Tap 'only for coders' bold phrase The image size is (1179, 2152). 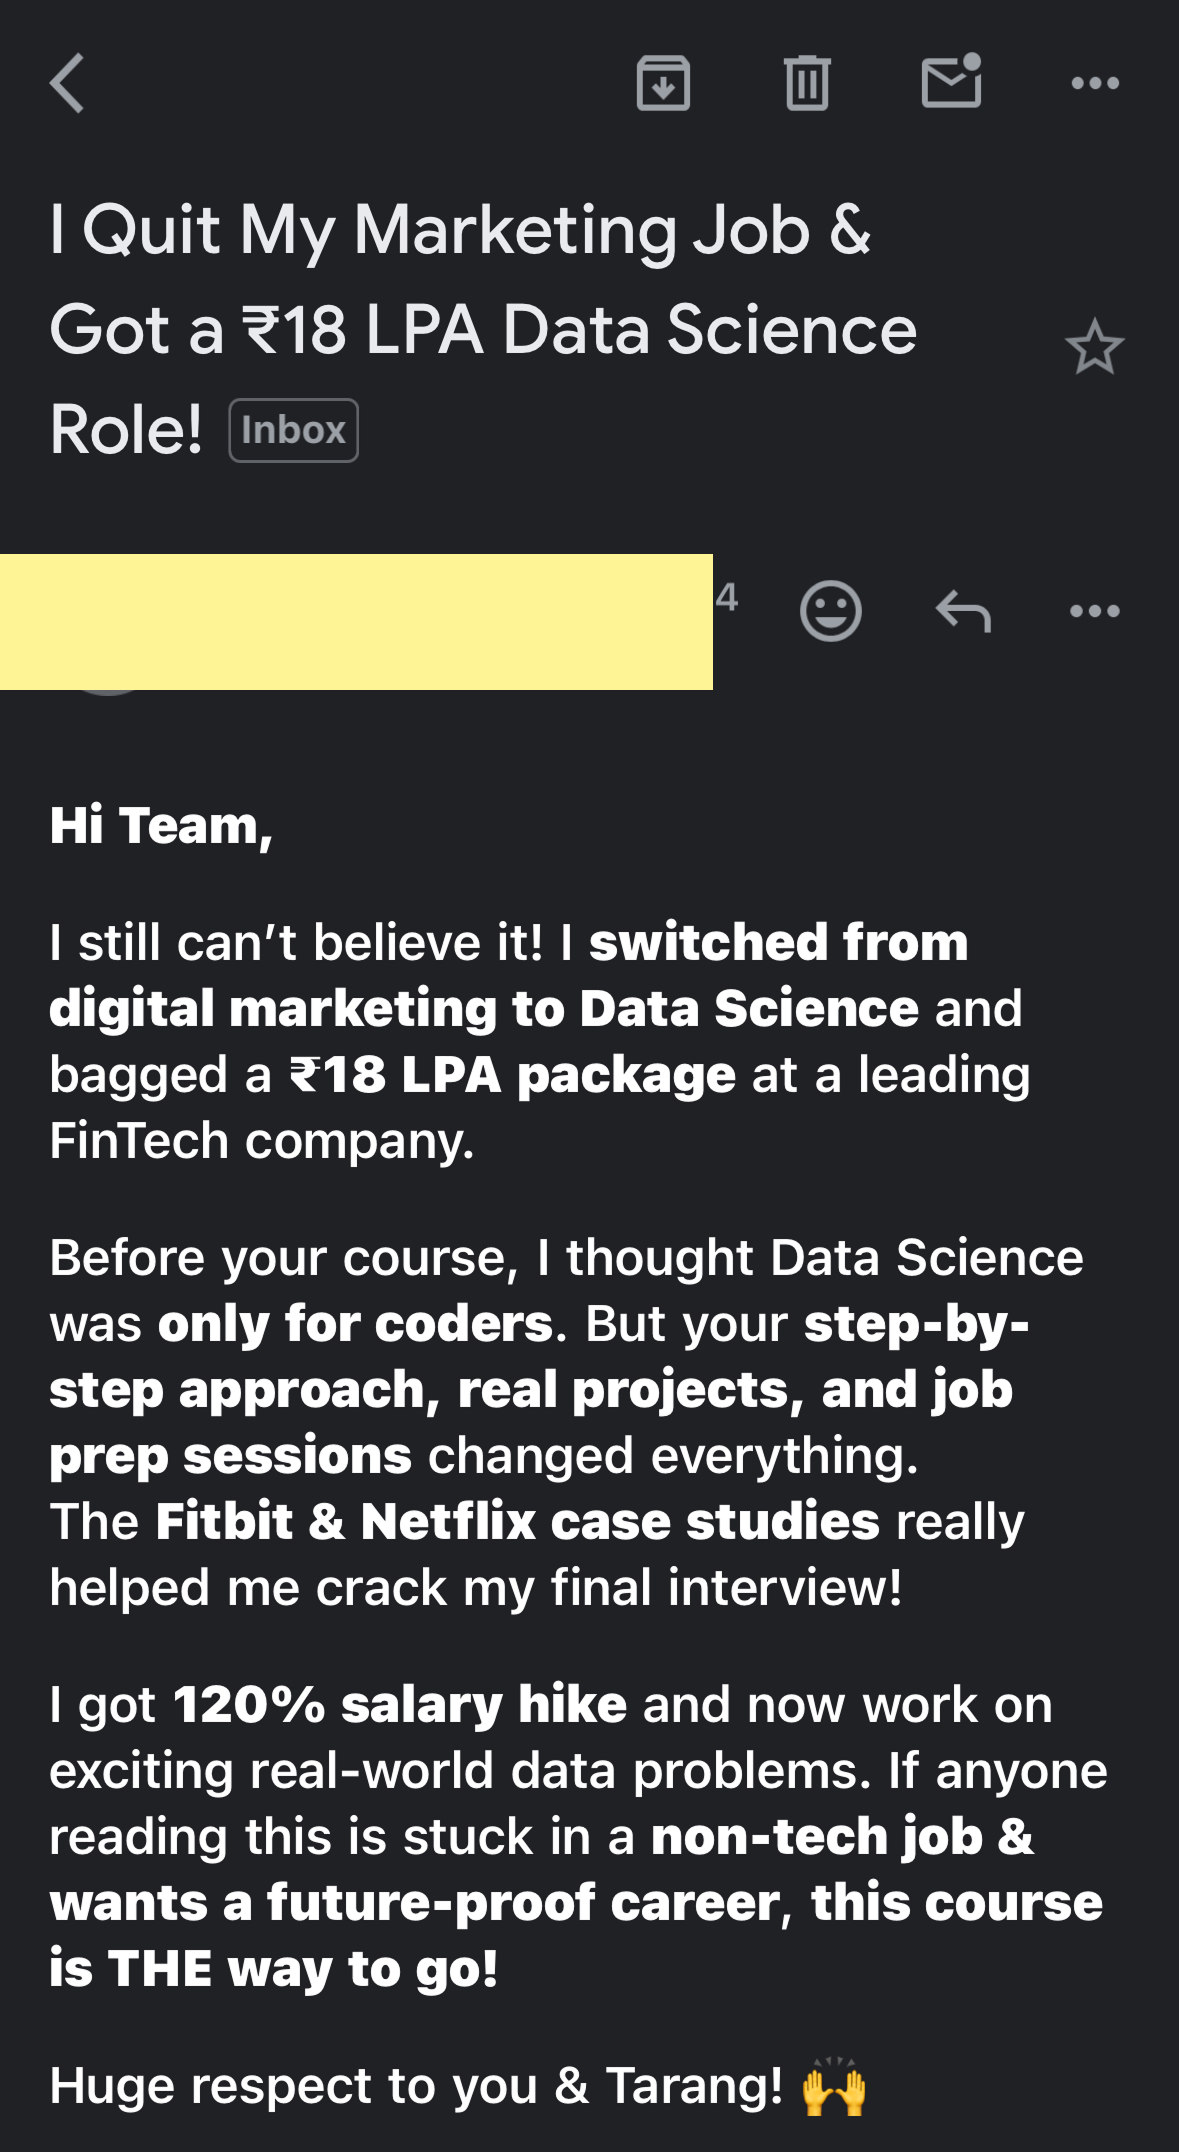point(355,1324)
